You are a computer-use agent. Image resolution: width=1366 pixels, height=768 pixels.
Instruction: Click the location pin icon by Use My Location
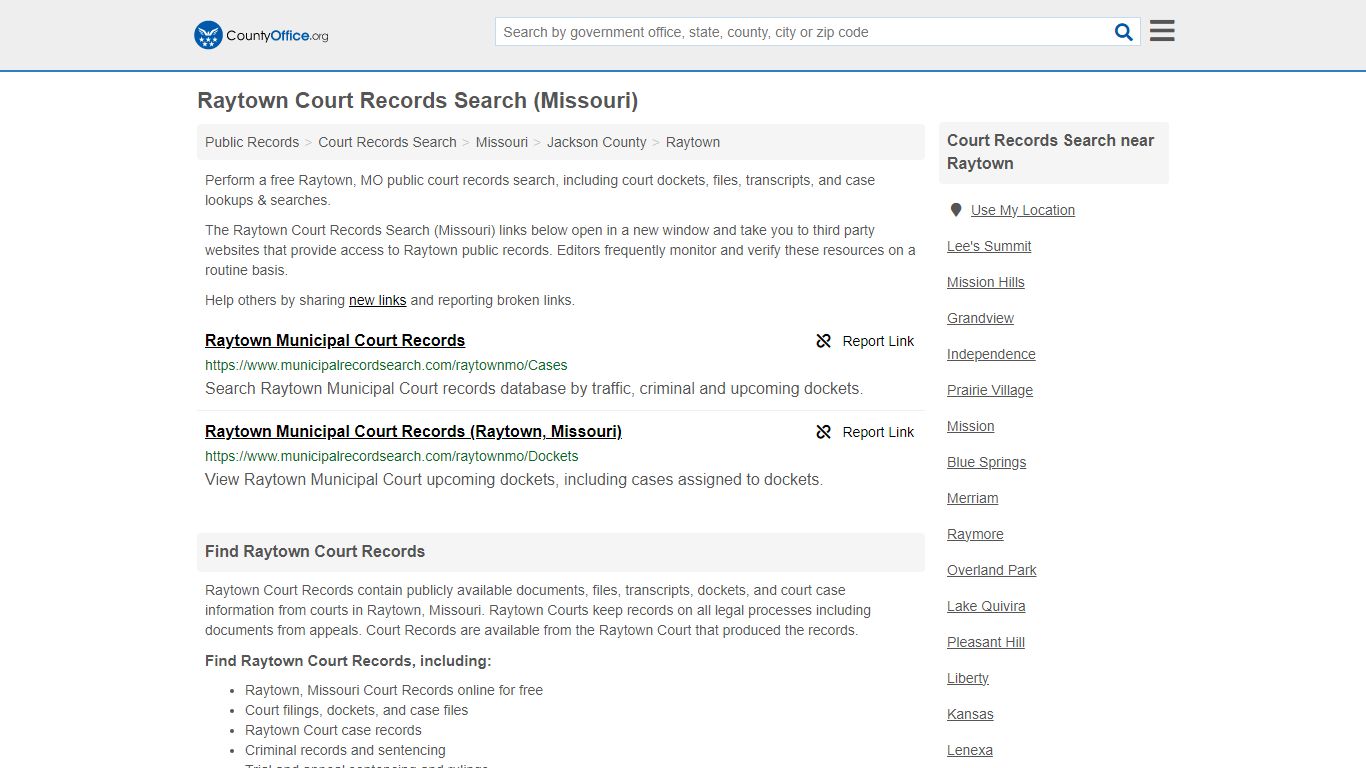[x=956, y=210]
